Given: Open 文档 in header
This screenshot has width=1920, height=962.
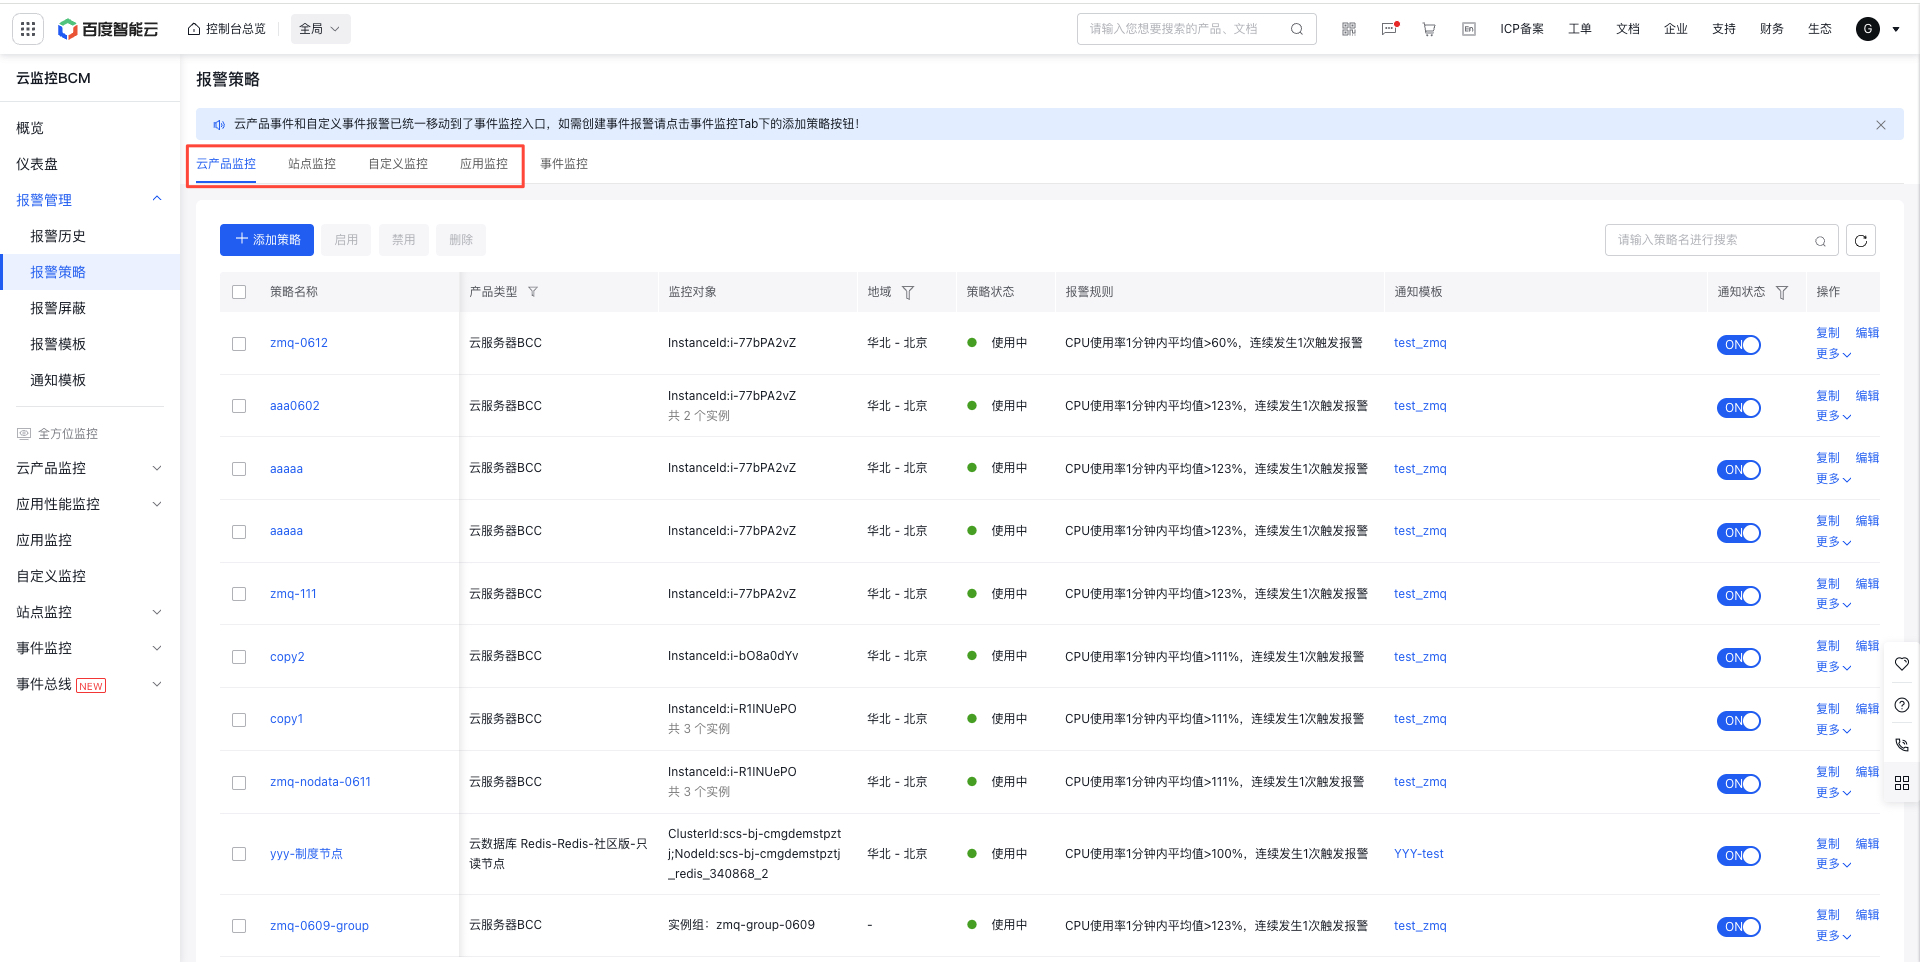Looking at the screenshot, I should [1628, 29].
